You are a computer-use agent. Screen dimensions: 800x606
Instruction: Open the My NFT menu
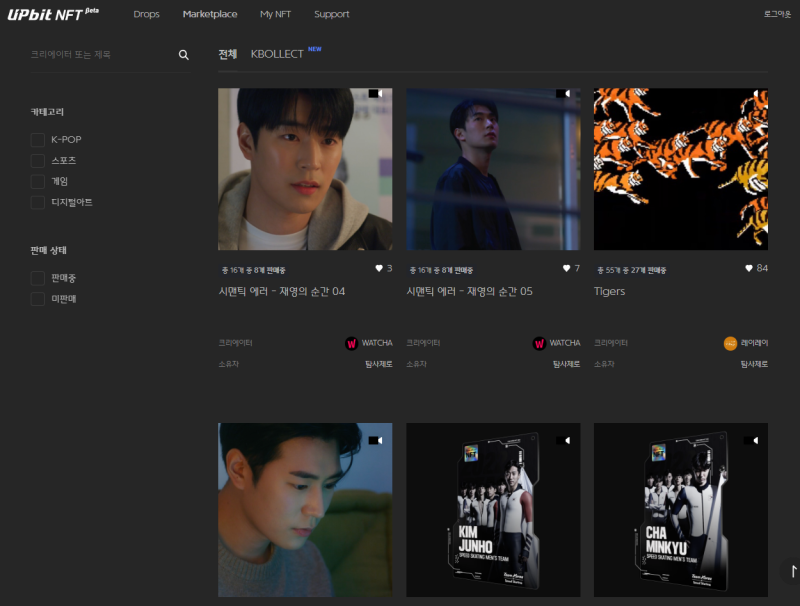[x=276, y=14]
